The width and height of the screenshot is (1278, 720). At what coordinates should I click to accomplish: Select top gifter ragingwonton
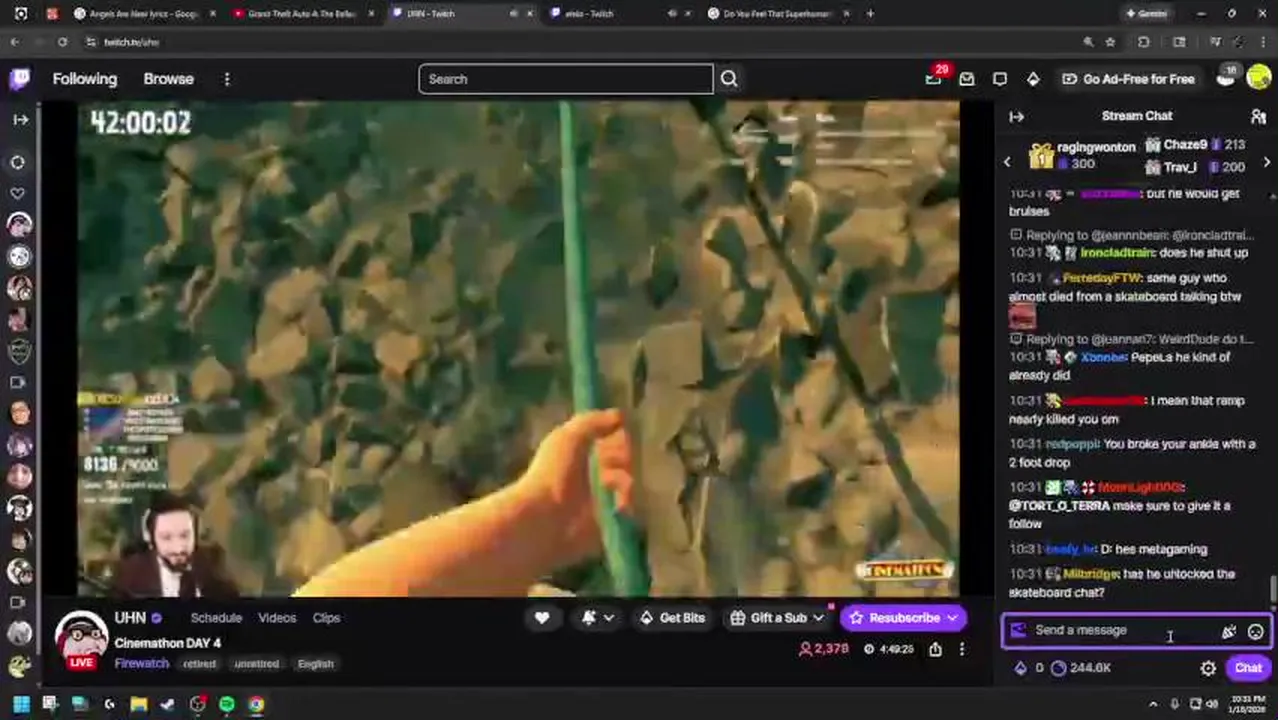[x=1096, y=146]
